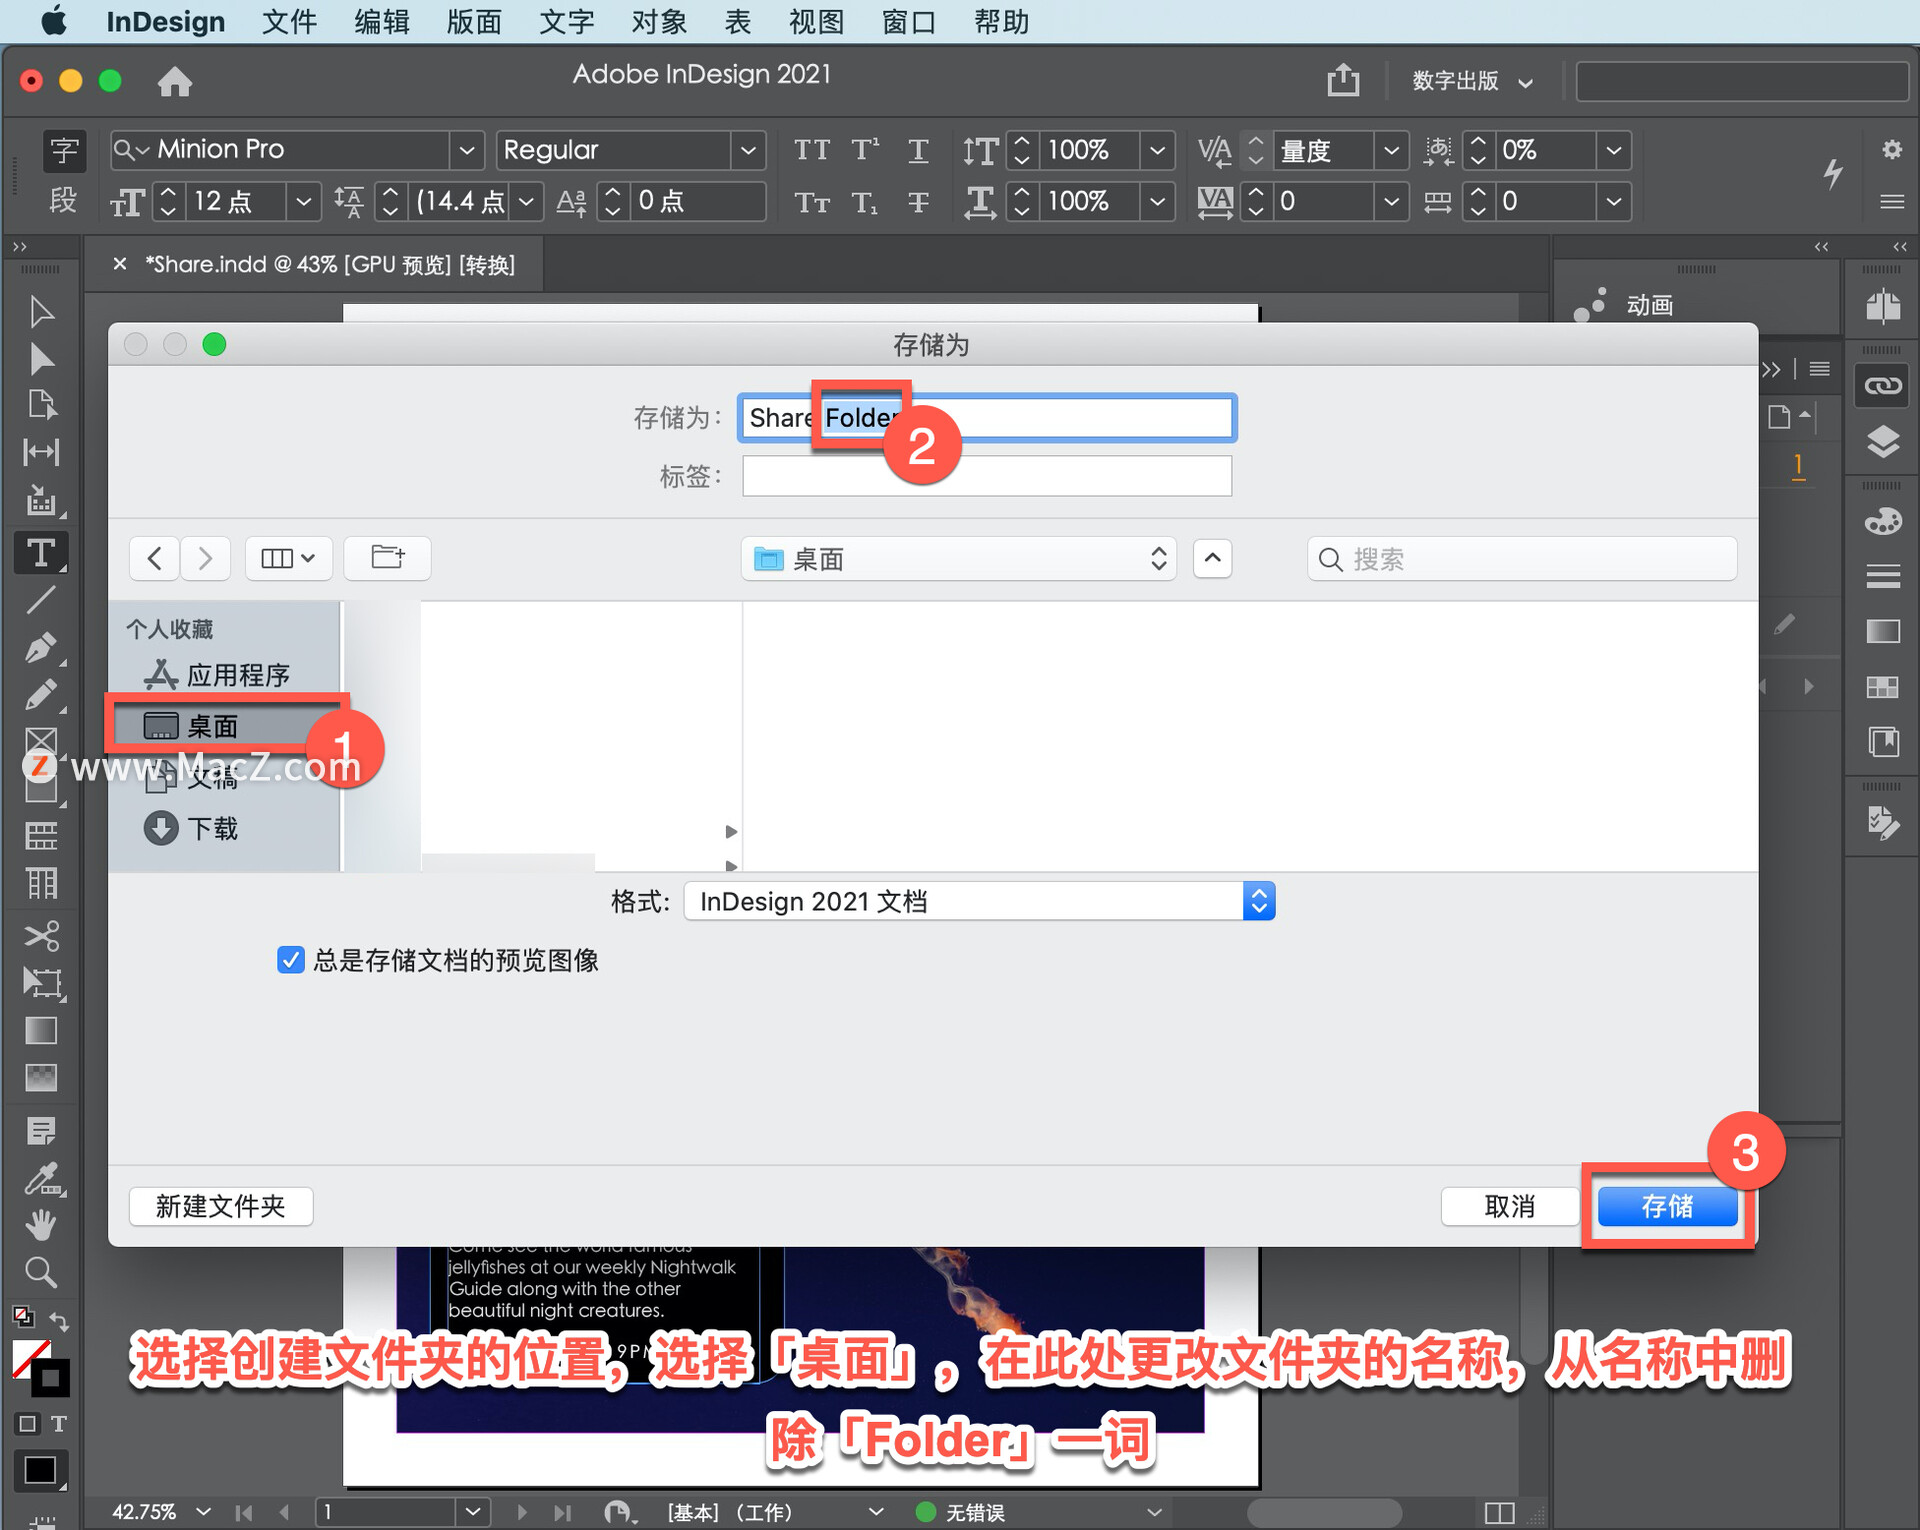Open the 版面 menu
Viewport: 1920px width, 1530px height.
click(473, 21)
